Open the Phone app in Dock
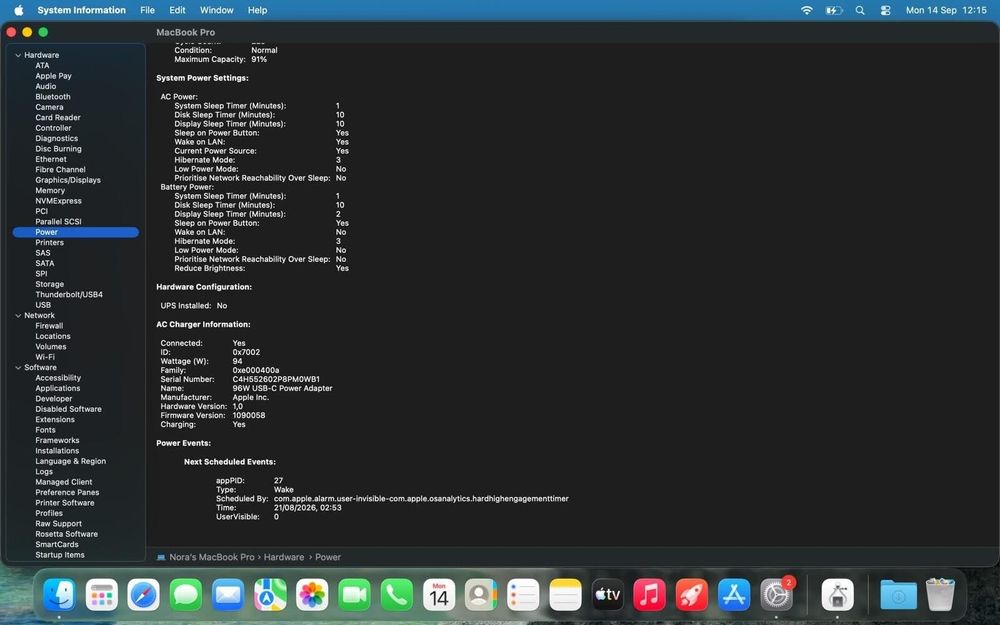 (x=397, y=595)
